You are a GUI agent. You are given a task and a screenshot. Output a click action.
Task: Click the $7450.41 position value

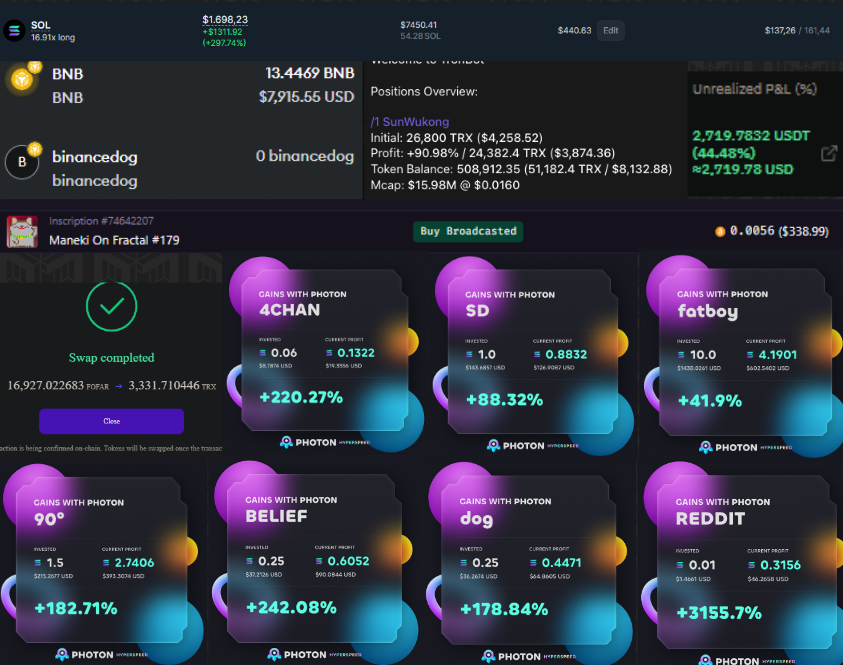419,25
